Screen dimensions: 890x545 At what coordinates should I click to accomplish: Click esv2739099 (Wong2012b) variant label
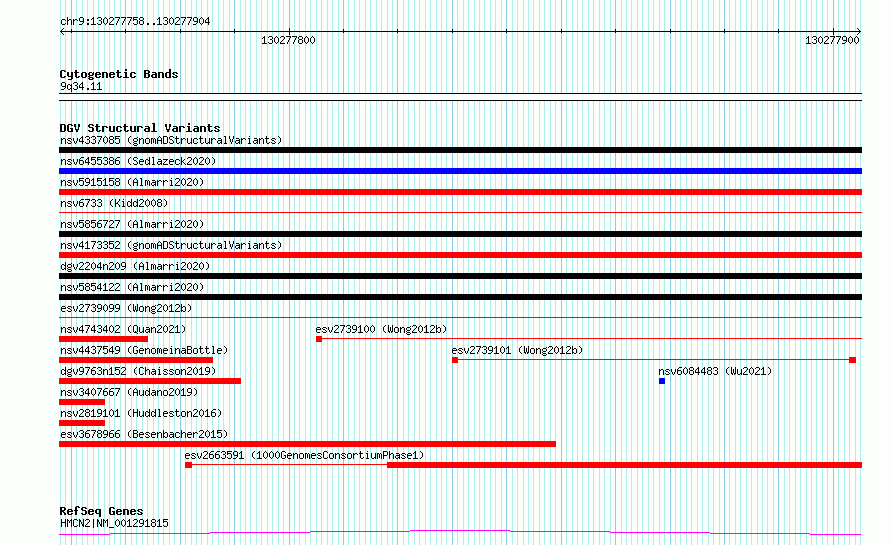point(126,308)
